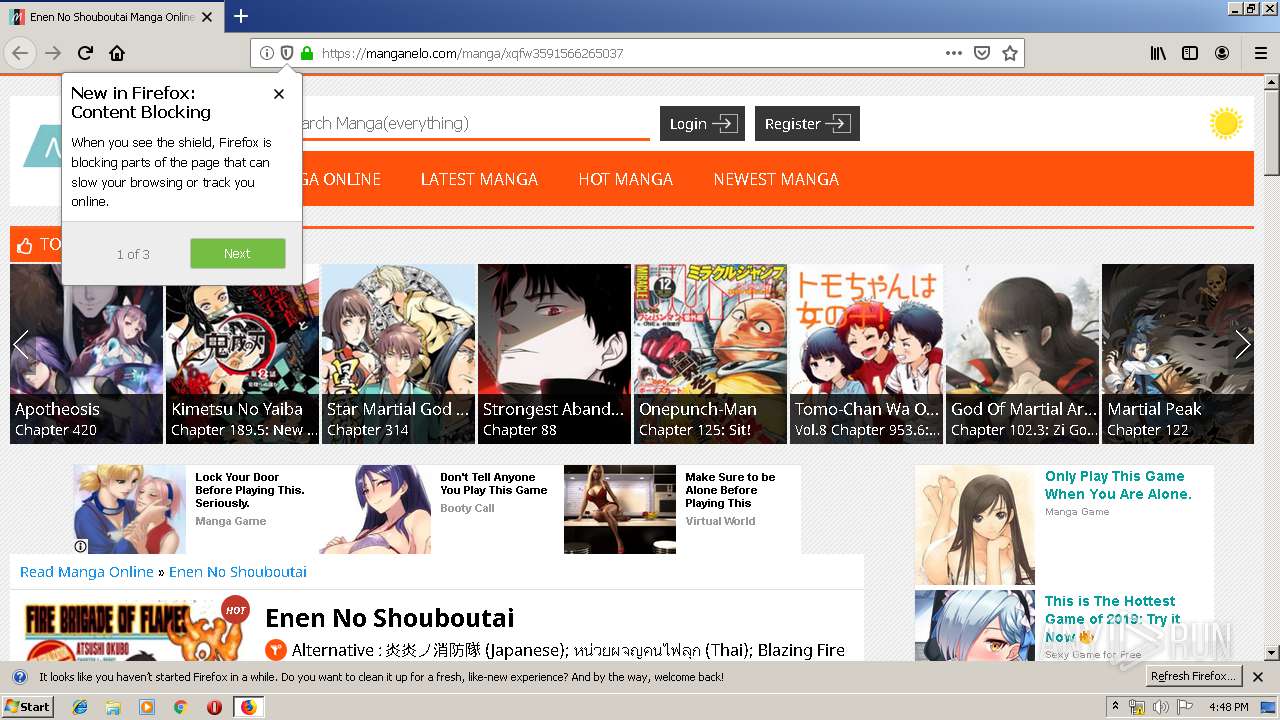Slide manga carousel to the right

[1242, 345]
